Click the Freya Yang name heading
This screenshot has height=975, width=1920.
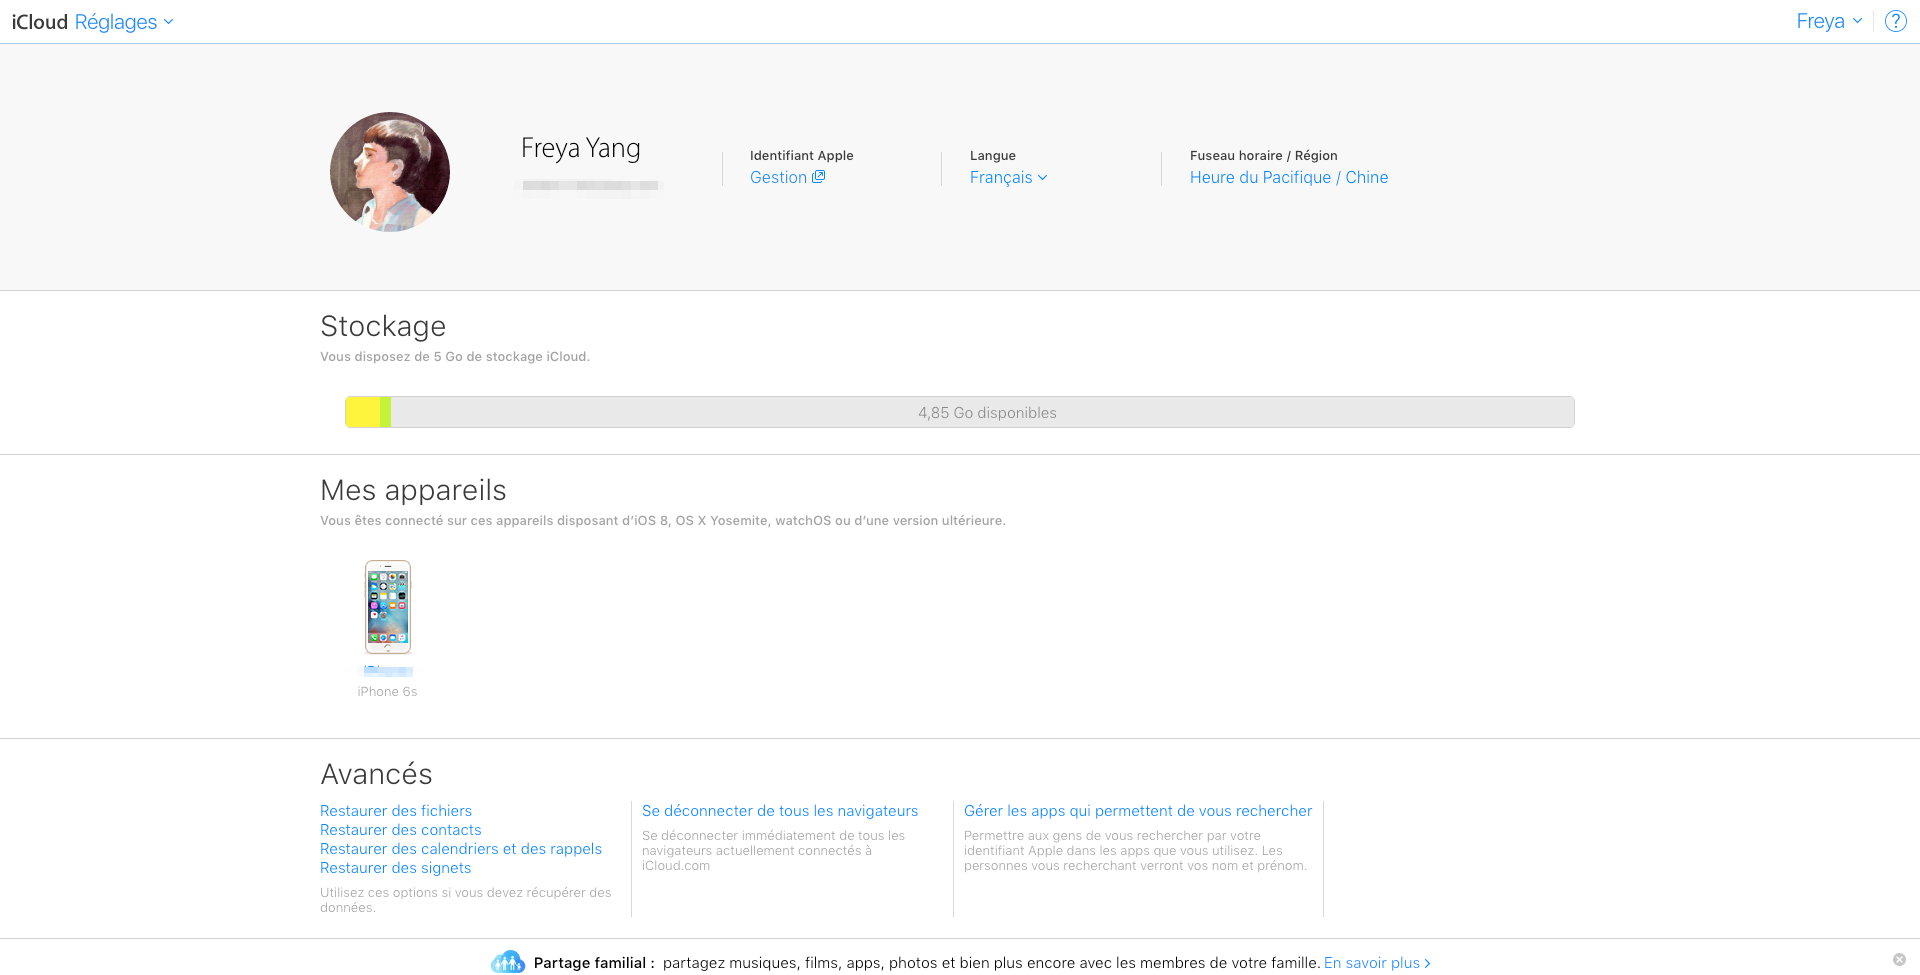point(581,149)
